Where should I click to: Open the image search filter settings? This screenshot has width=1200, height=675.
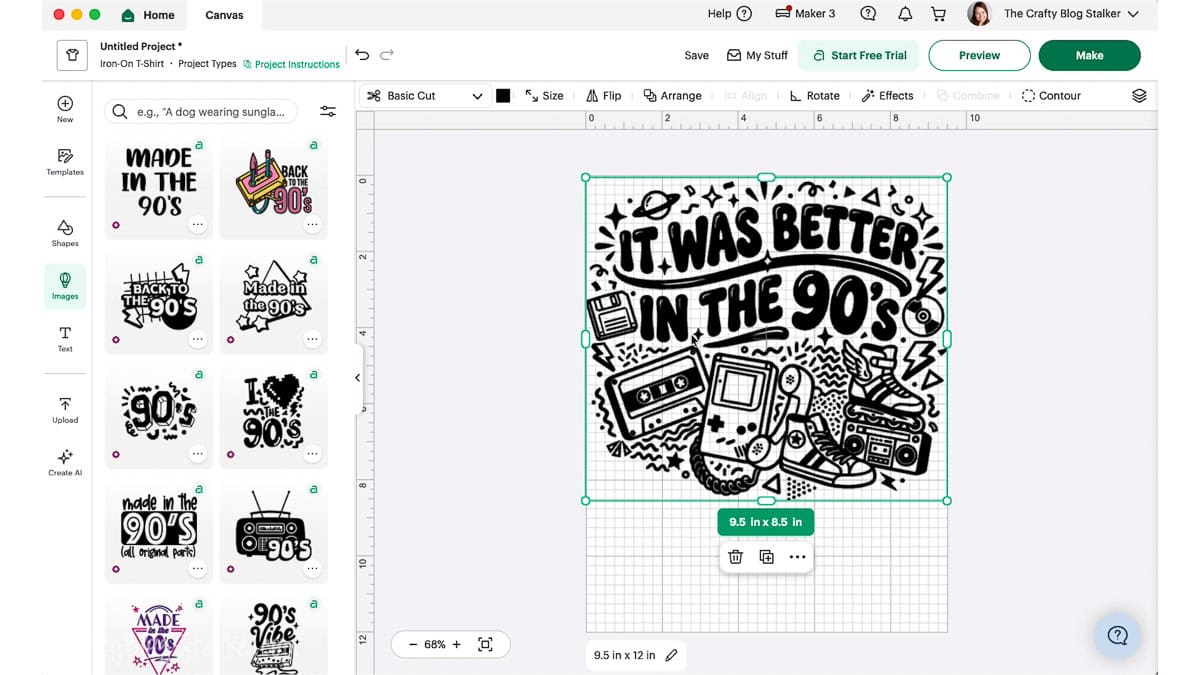[x=328, y=112]
